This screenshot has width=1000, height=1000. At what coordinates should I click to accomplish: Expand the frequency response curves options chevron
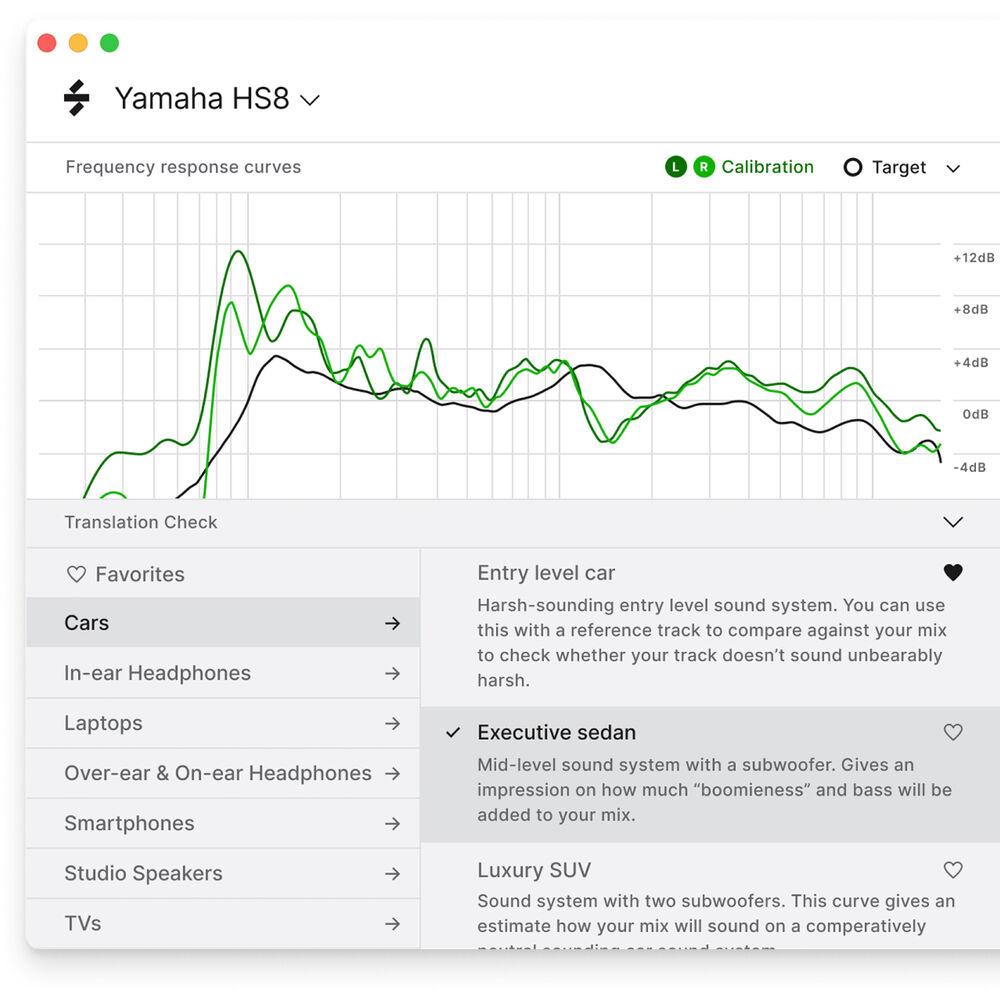[x=953, y=168]
